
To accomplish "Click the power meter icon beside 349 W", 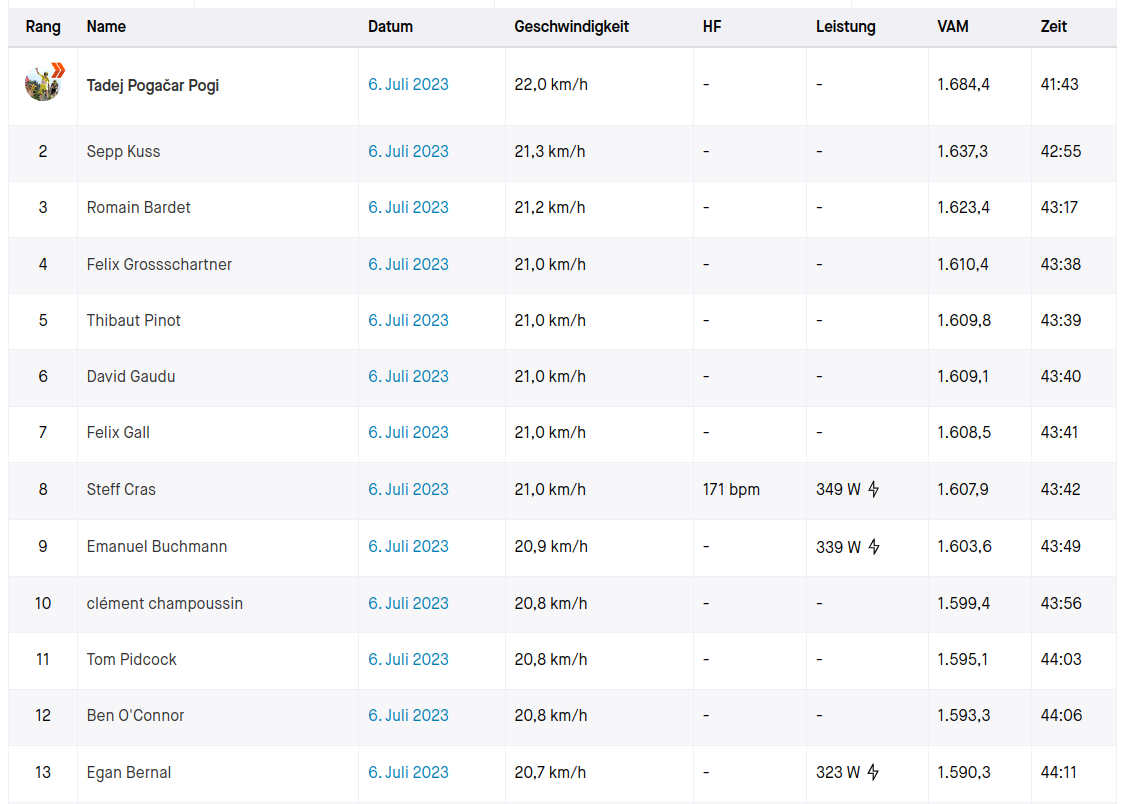I will pyautogui.click(x=874, y=489).
